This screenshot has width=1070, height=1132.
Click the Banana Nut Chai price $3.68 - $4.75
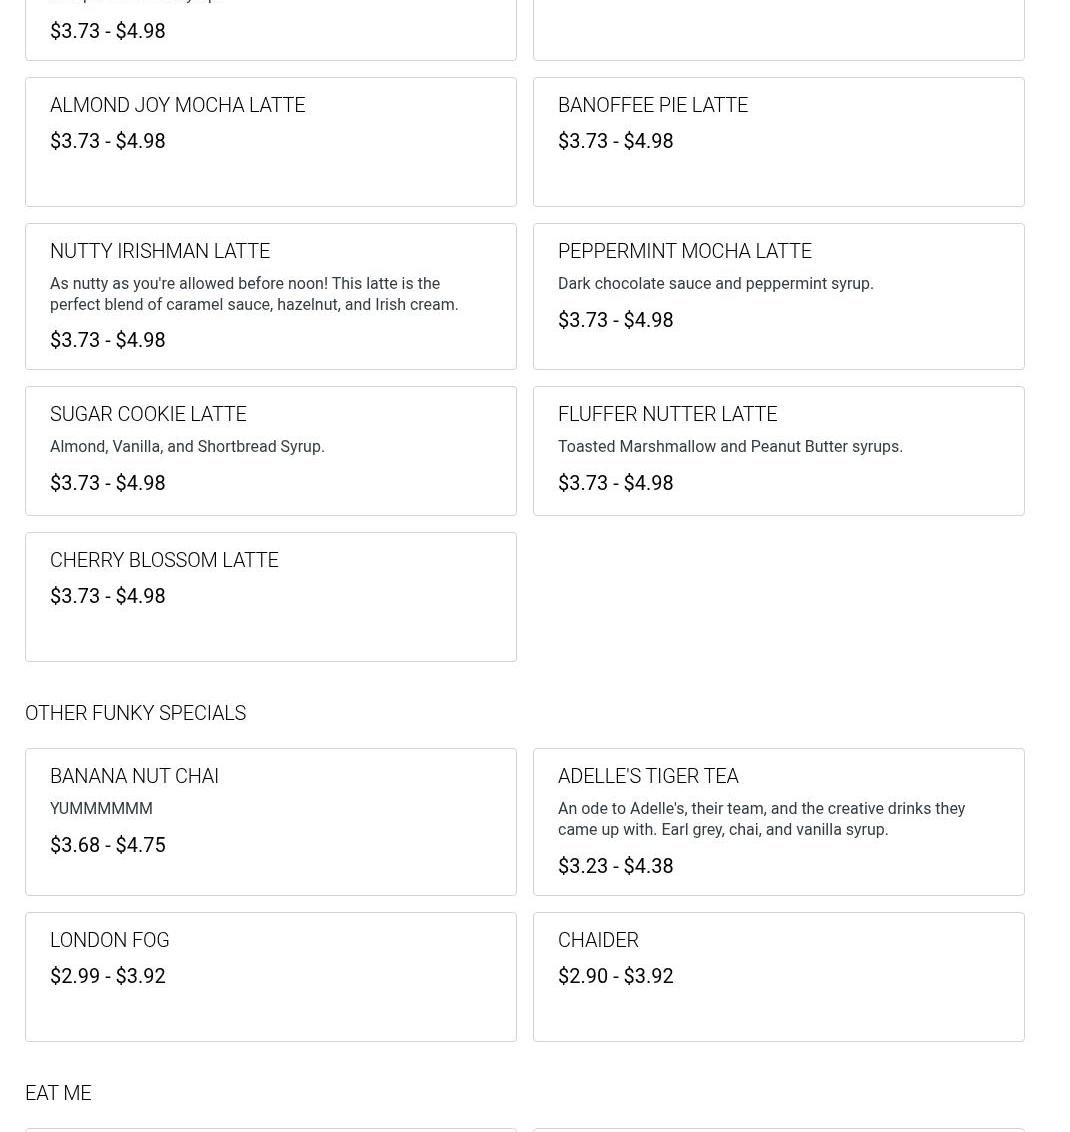coord(108,845)
